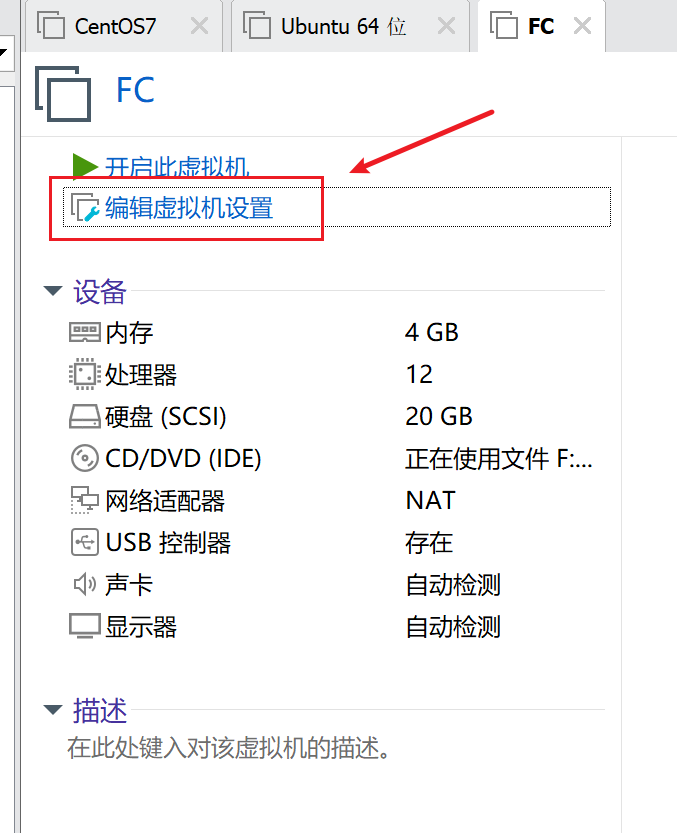This screenshot has height=833, width=677.
Task: Switch to the CentOS7 tab
Action: [x=123, y=26]
